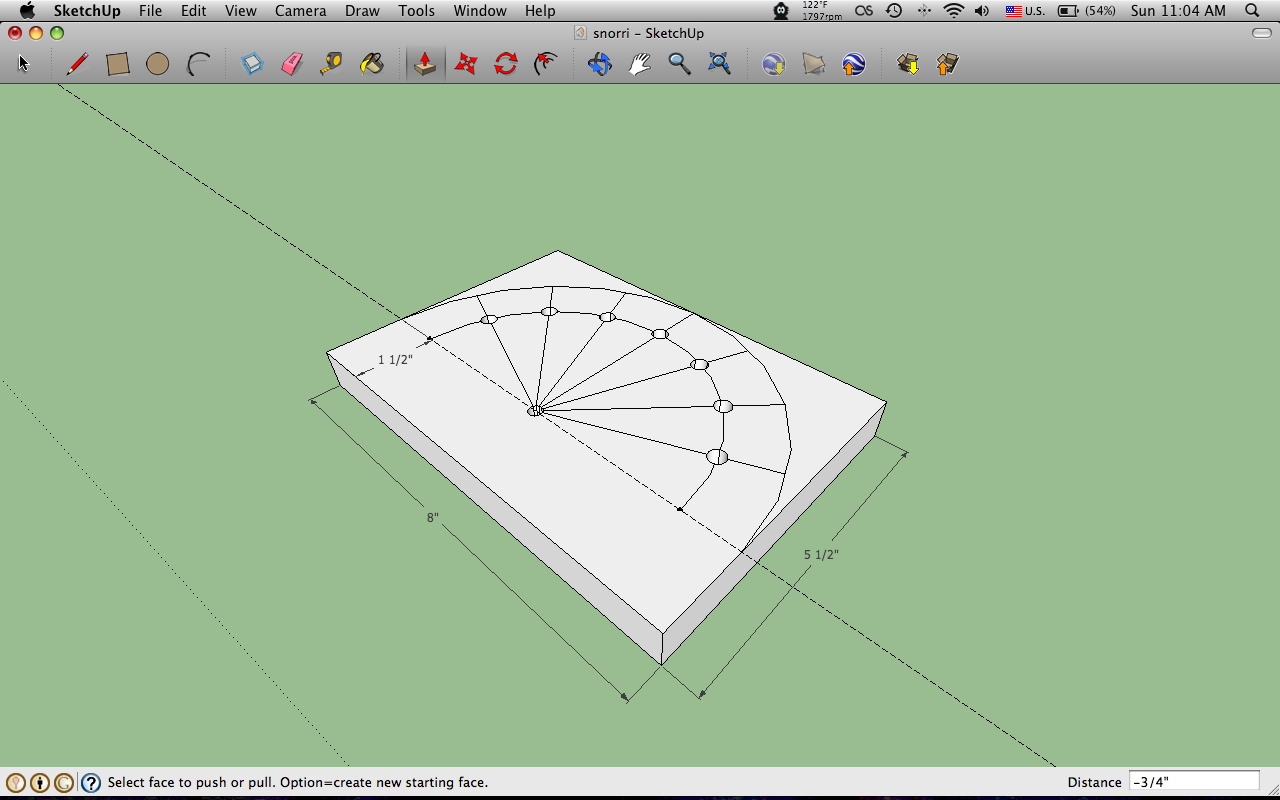Click the Make Component icon
1280x800 pixels.
pos(252,64)
